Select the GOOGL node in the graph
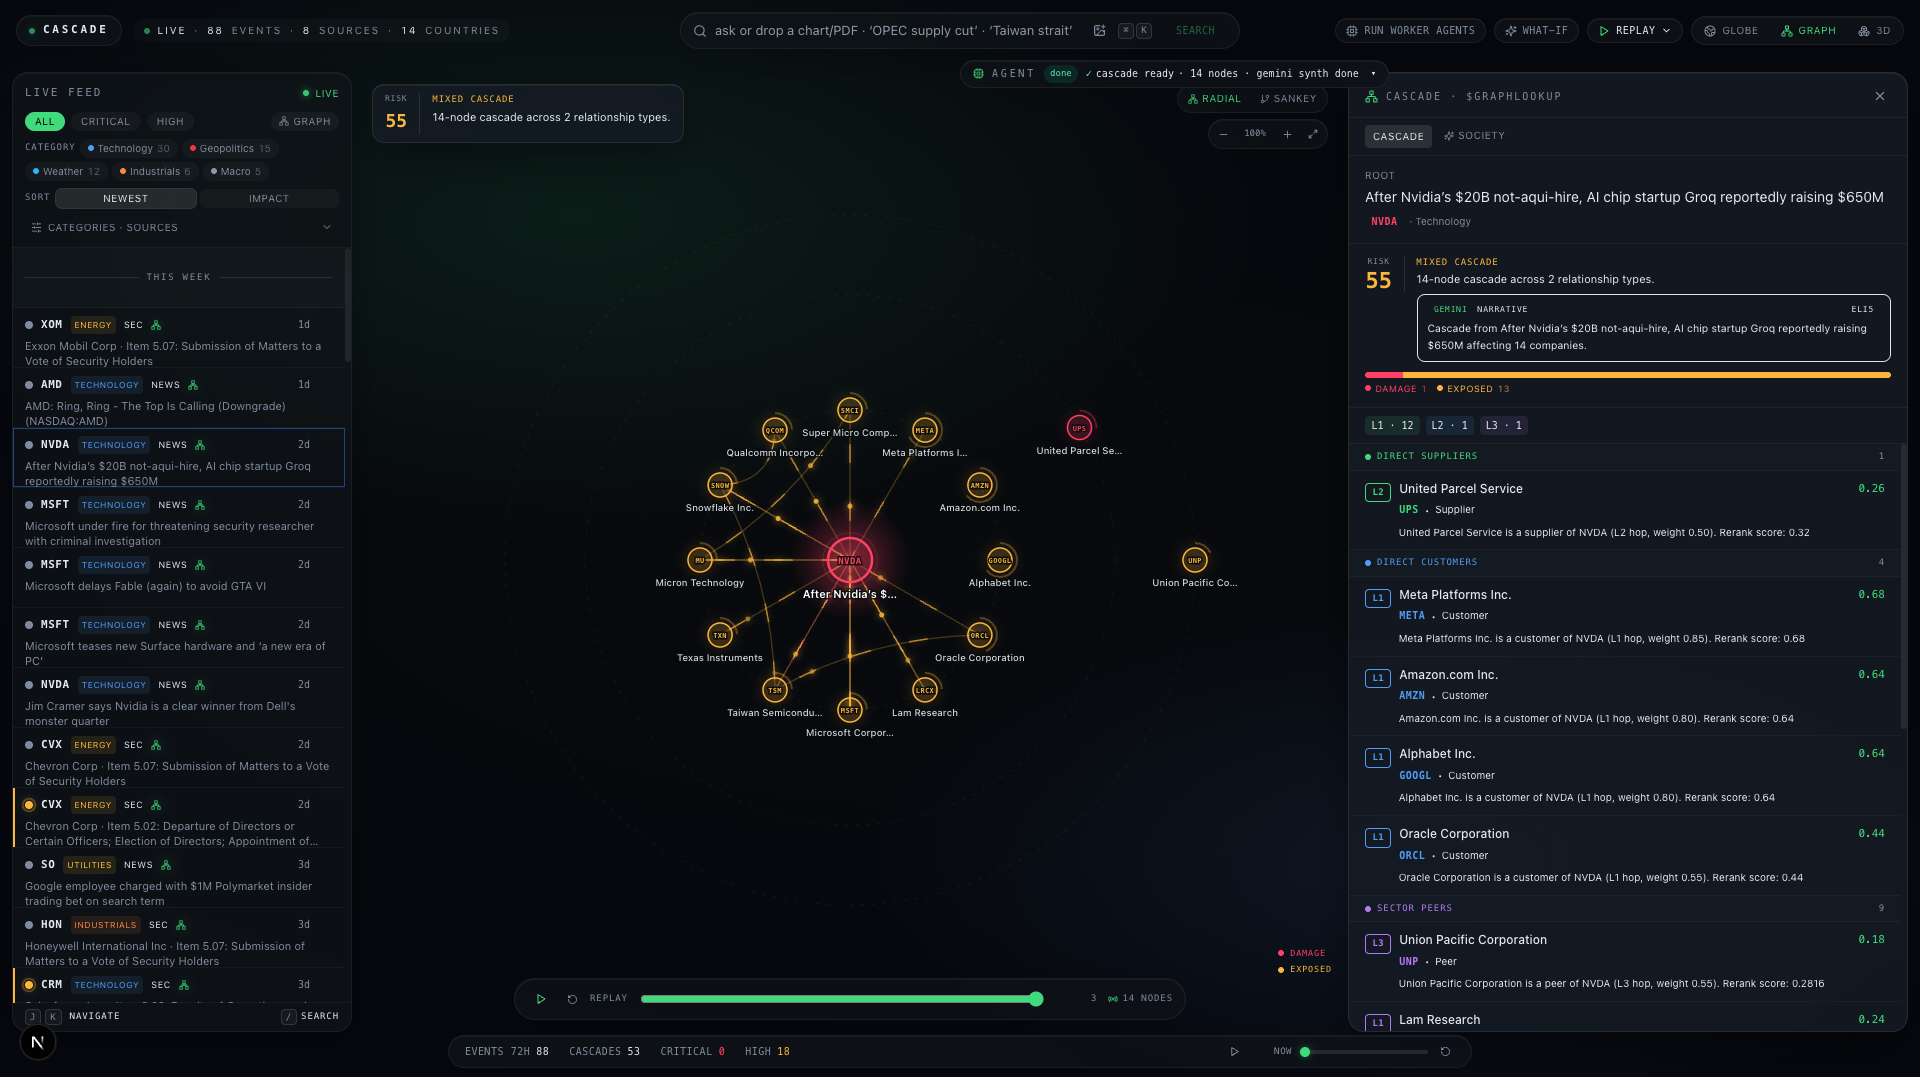This screenshot has width=1920, height=1077. pyautogui.click(x=1000, y=560)
